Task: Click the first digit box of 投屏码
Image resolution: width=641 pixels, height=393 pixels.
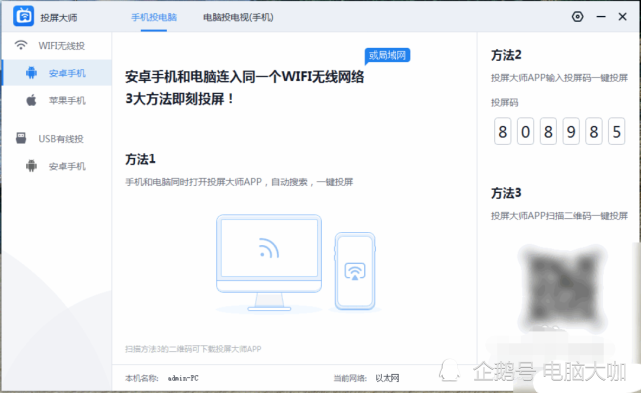Action: tap(502, 131)
